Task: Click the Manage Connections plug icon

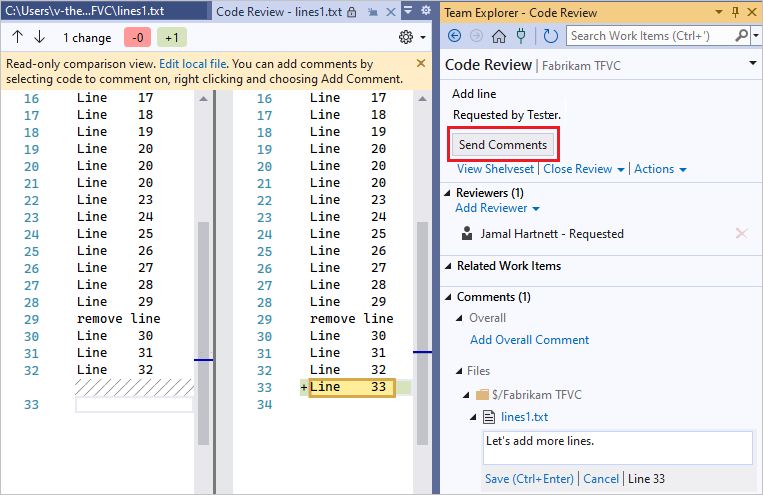Action: click(x=521, y=36)
